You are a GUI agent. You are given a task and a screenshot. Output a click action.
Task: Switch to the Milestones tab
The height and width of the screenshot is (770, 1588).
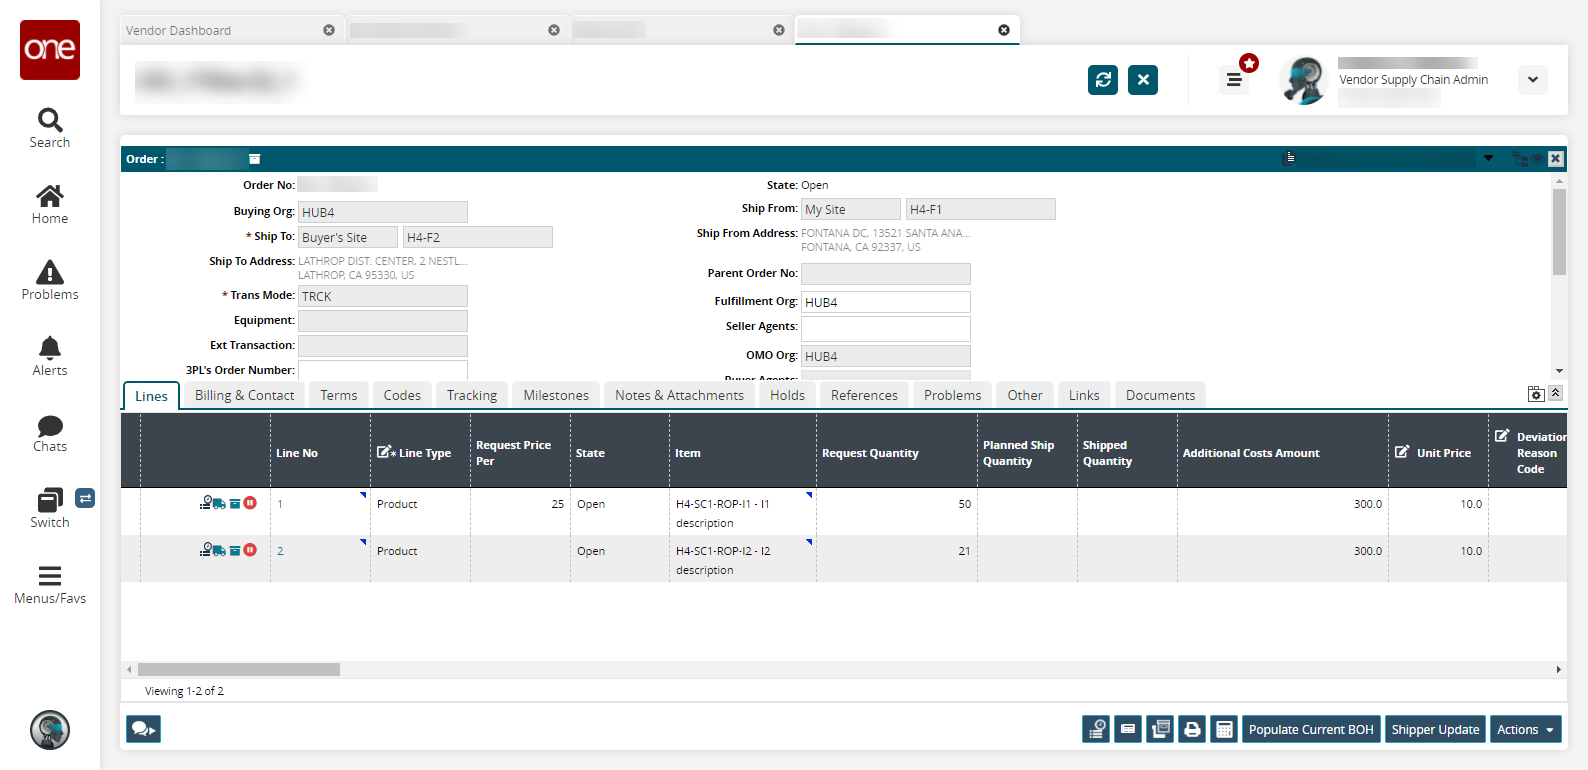(556, 395)
